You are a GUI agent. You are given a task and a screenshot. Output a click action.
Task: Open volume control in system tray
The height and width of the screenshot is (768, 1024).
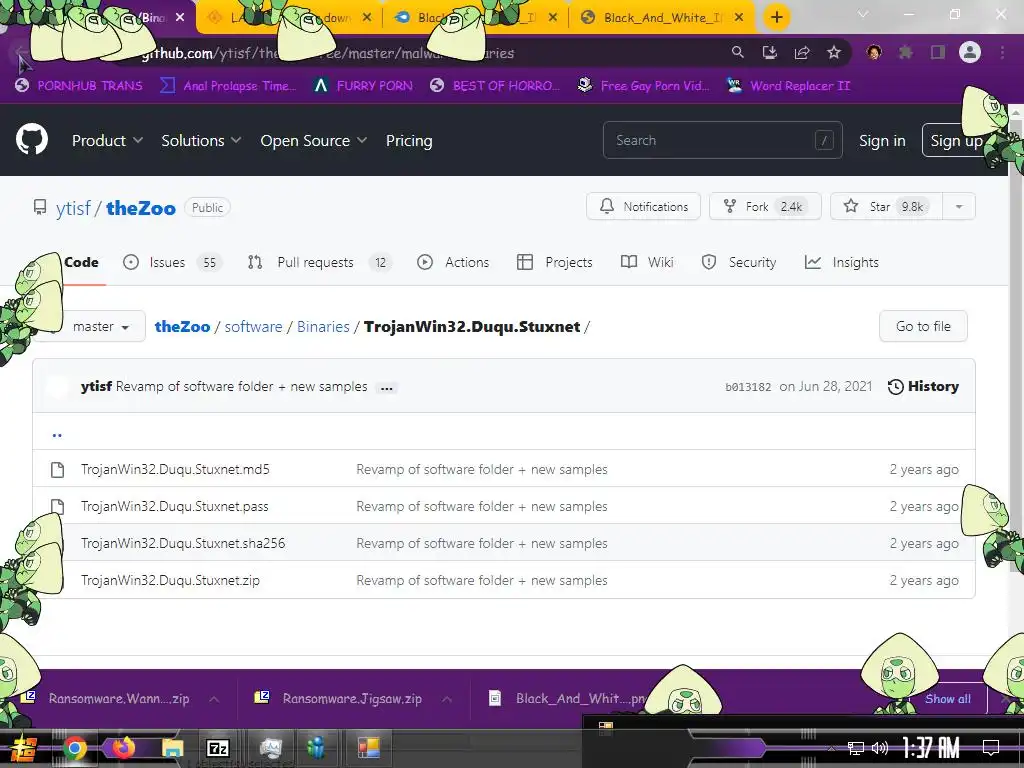[880, 748]
